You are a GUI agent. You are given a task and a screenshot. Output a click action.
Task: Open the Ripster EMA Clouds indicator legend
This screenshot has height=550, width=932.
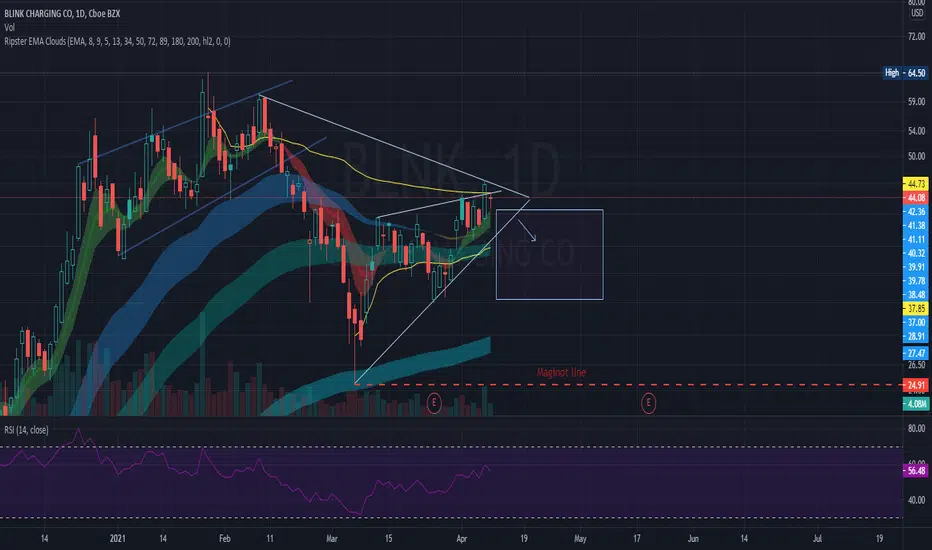pyautogui.click(x=117, y=42)
